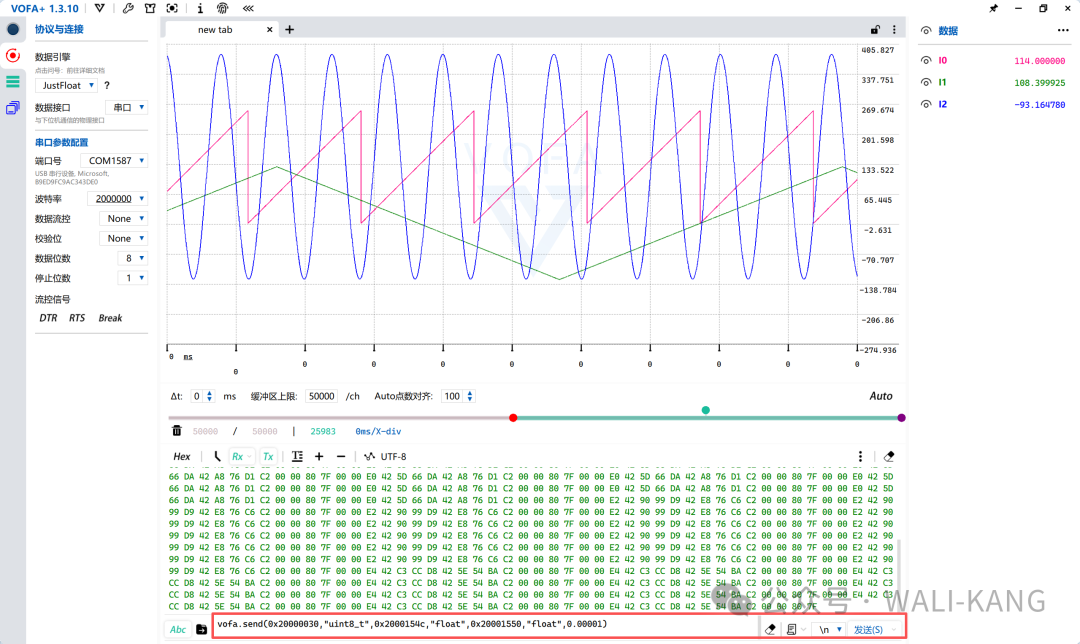Toggle visibility of channel I0
This screenshot has height=644, width=1080.
click(x=926, y=61)
